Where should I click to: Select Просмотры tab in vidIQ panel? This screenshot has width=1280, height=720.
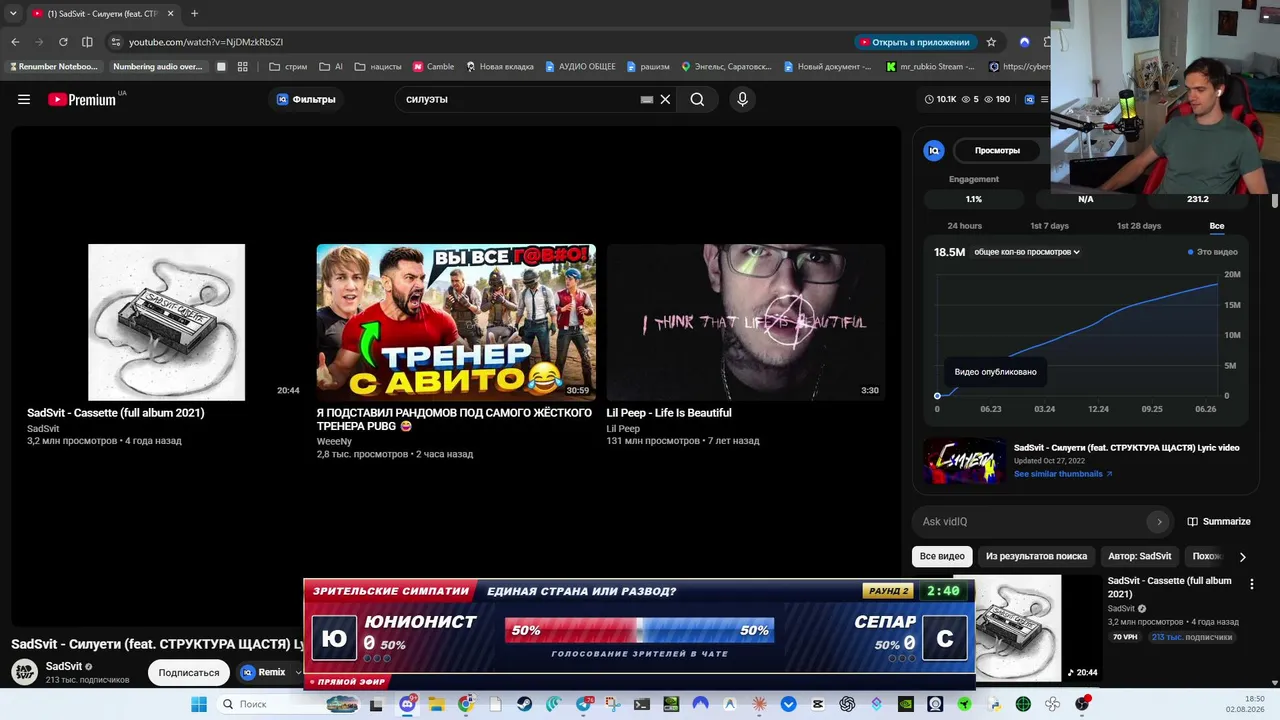point(997,150)
